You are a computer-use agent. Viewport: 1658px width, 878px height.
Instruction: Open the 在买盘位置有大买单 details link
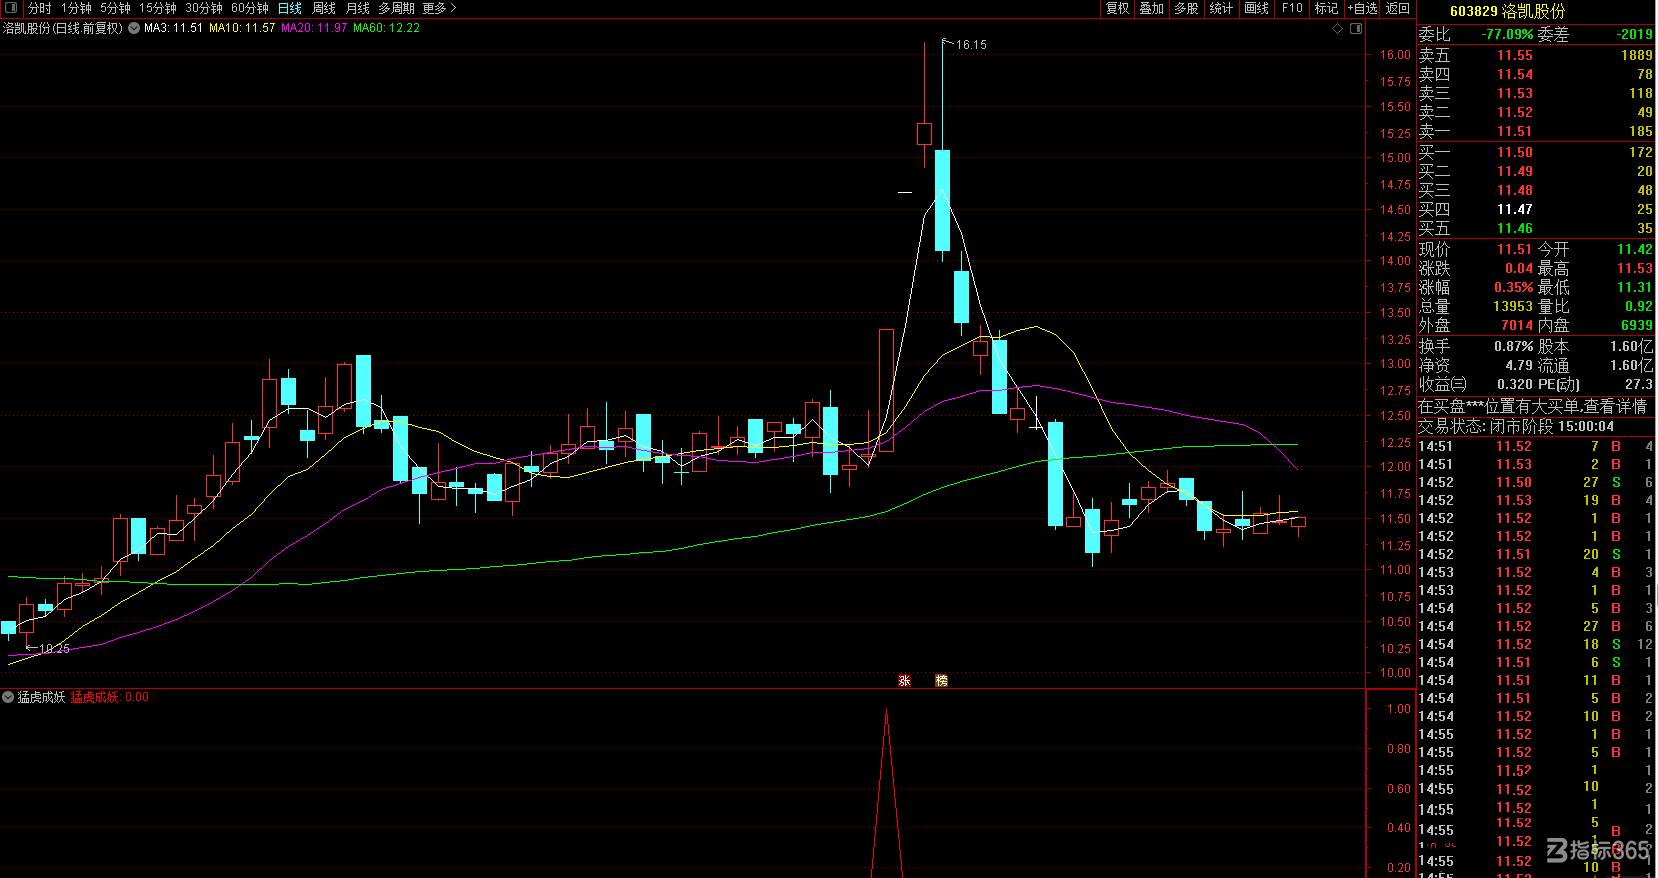(x=1532, y=406)
